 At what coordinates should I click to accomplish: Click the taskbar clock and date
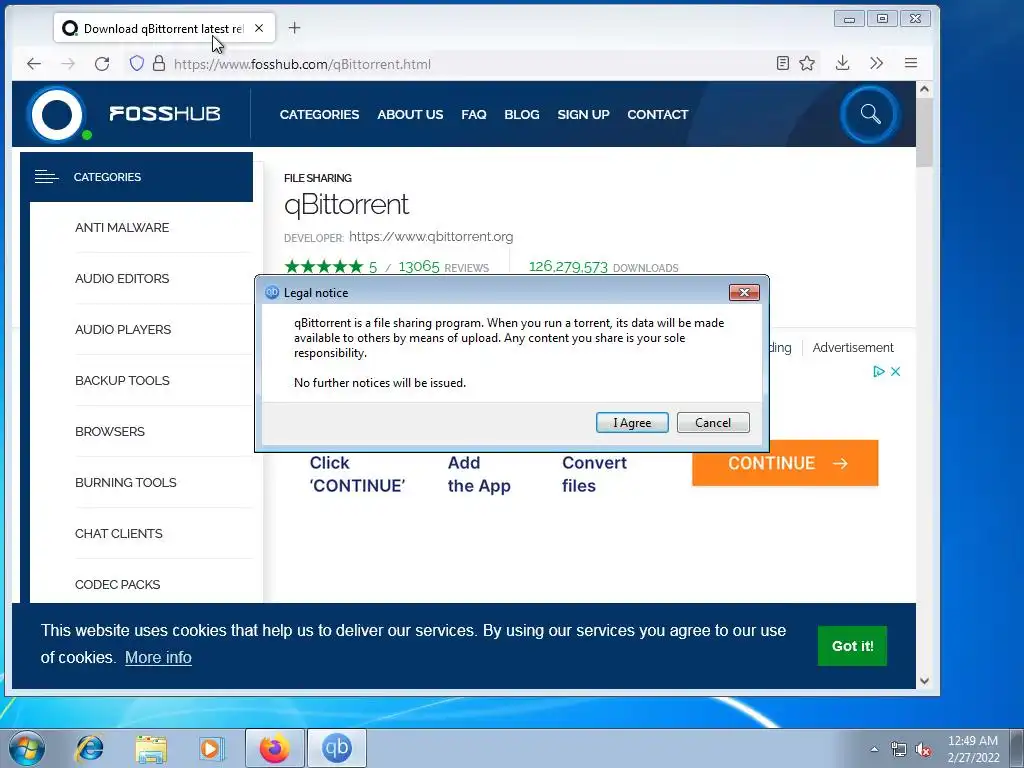click(x=973, y=749)
